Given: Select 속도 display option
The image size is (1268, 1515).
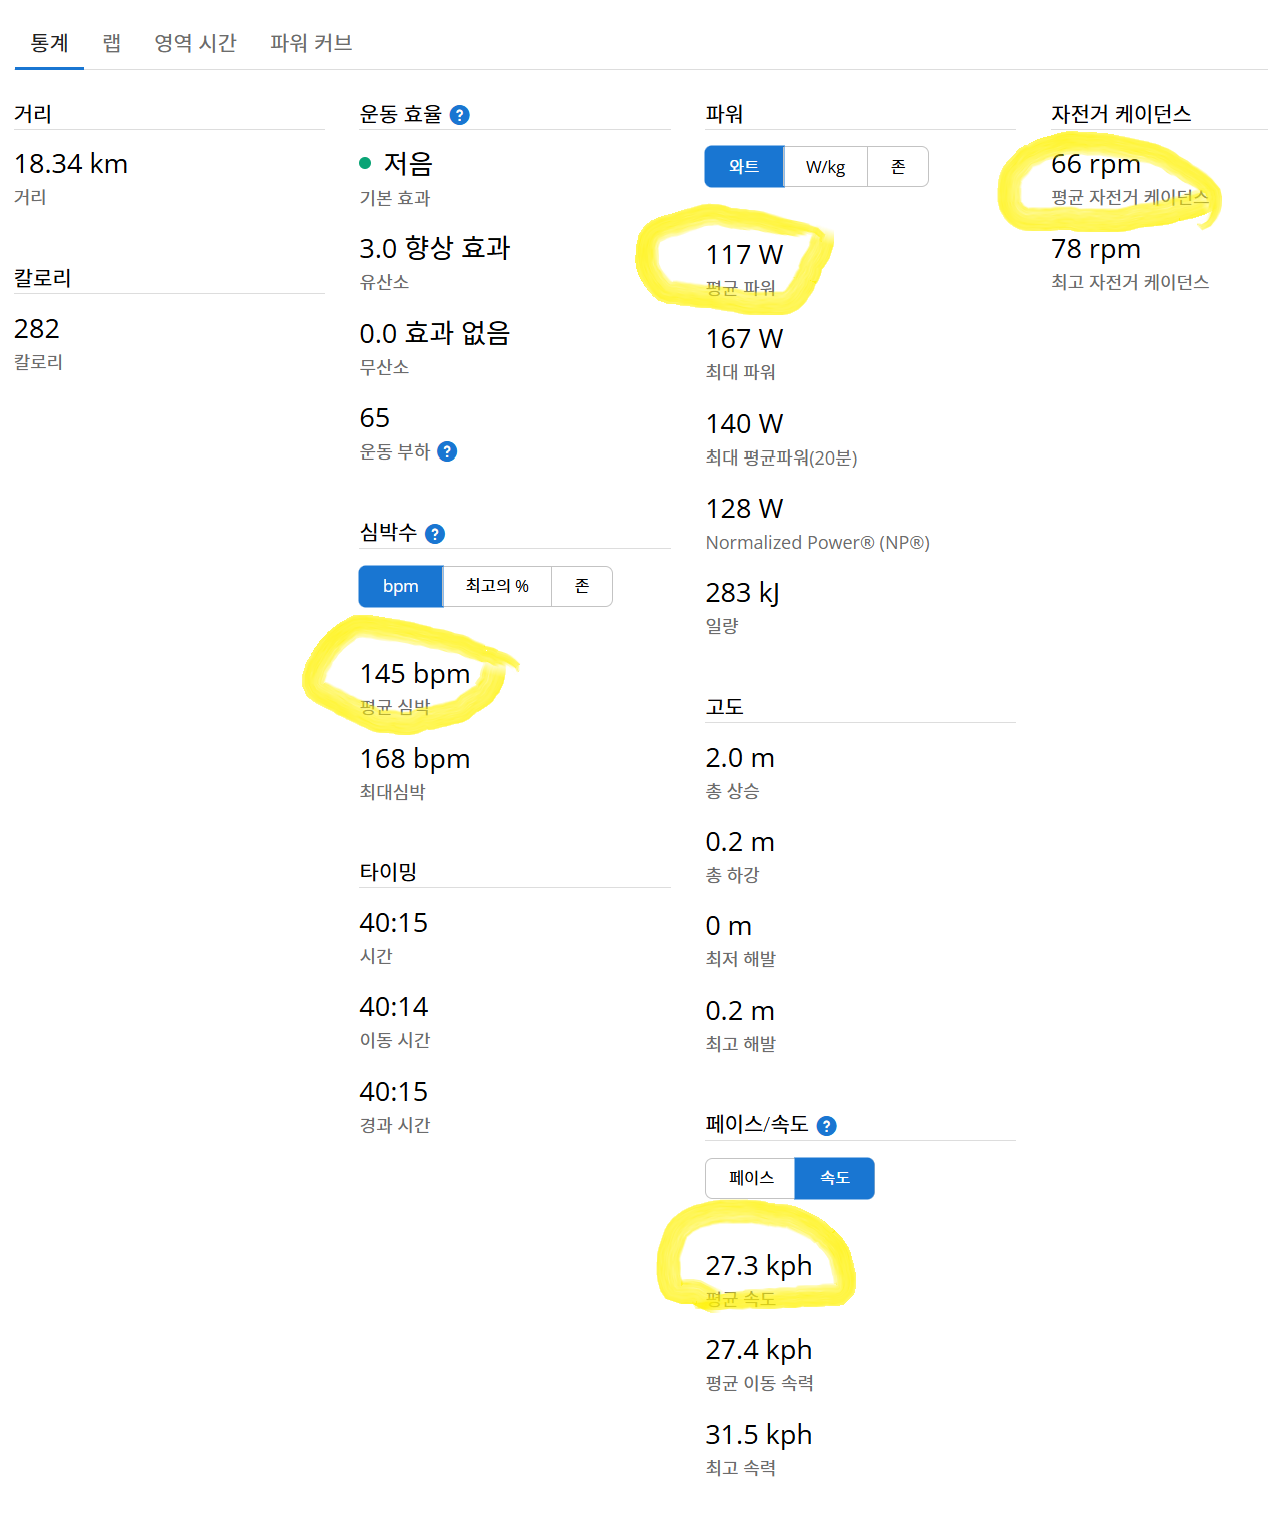Looking at the screenshot, I should (835, 1178).
